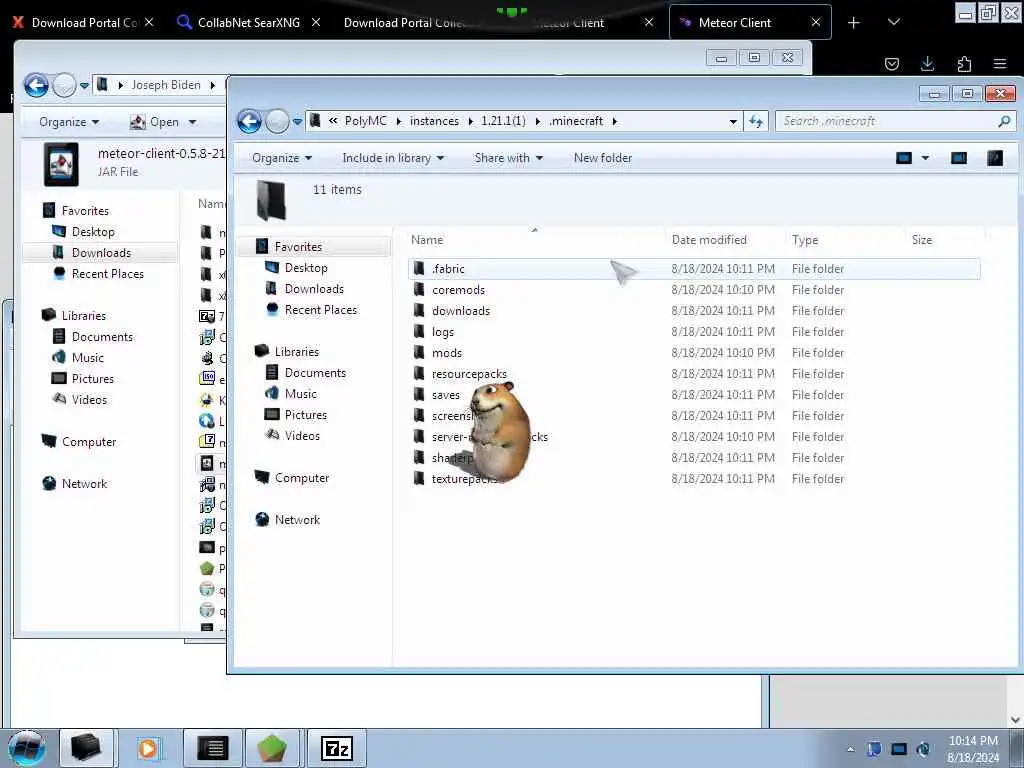
Task: Open media player taskbar icon
Action: tap(149, 748)
